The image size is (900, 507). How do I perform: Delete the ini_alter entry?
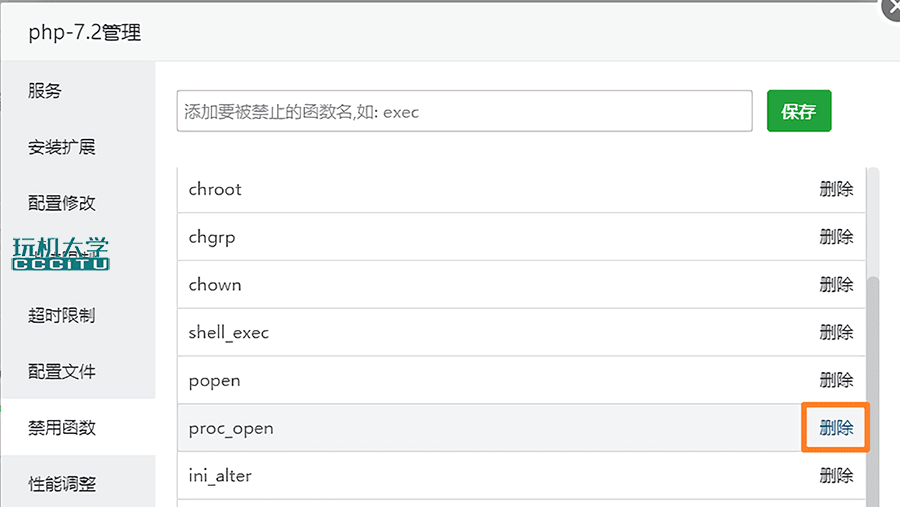click(x=836, y=476)
